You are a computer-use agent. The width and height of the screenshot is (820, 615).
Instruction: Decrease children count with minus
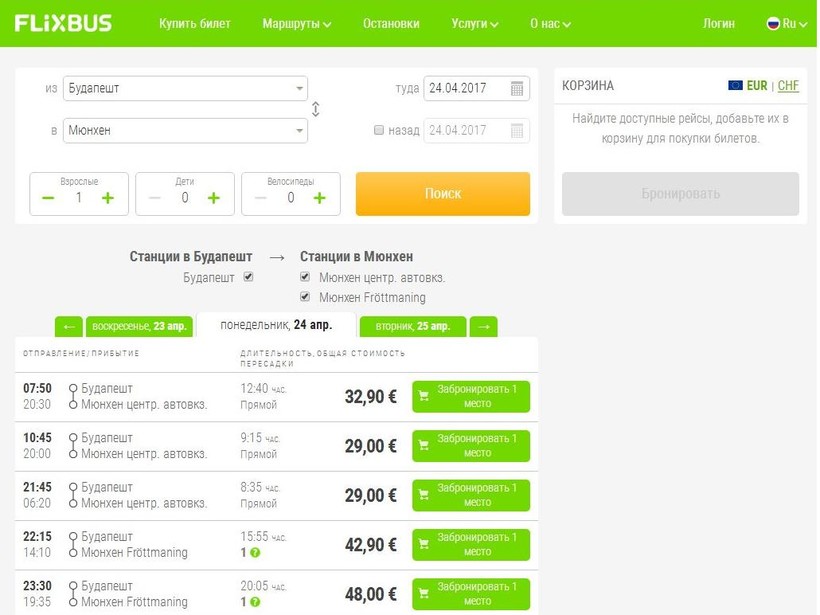point(154,198)
